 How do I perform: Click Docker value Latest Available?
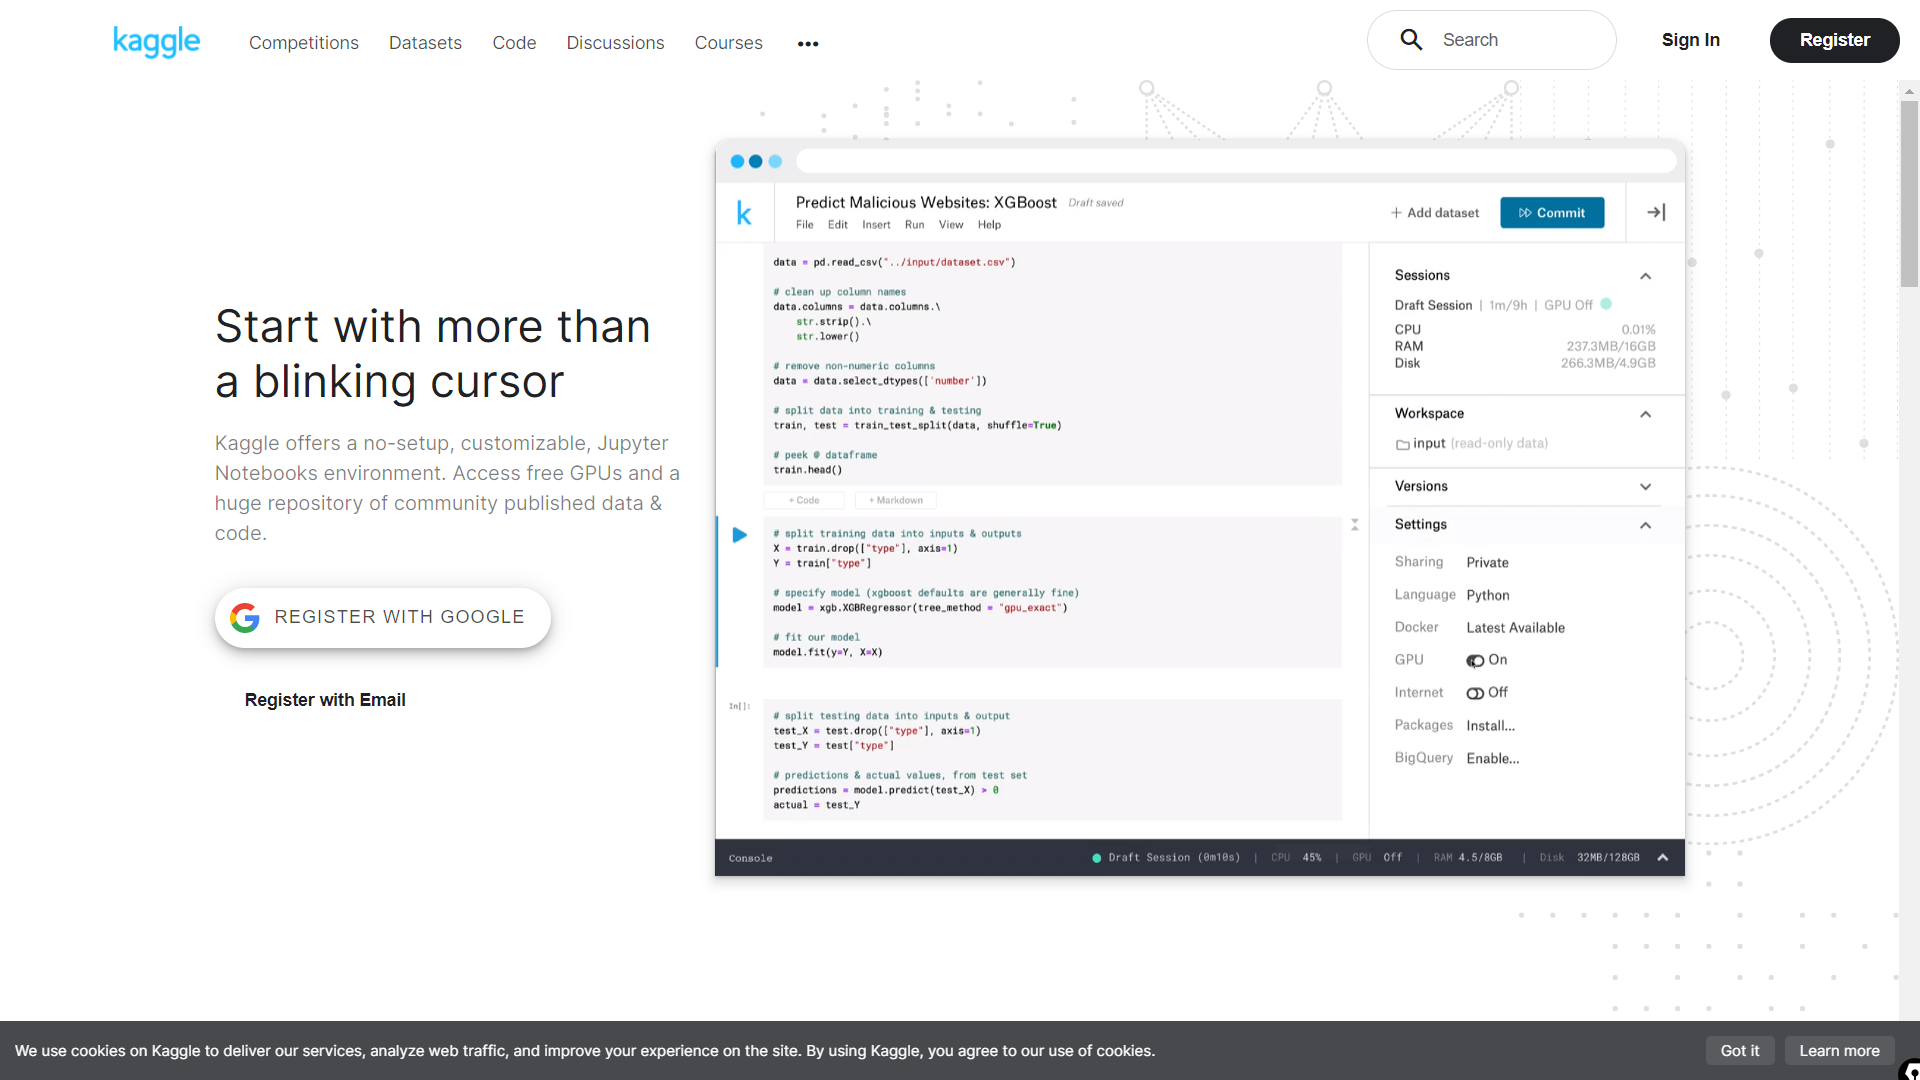tap(1515, 628)
